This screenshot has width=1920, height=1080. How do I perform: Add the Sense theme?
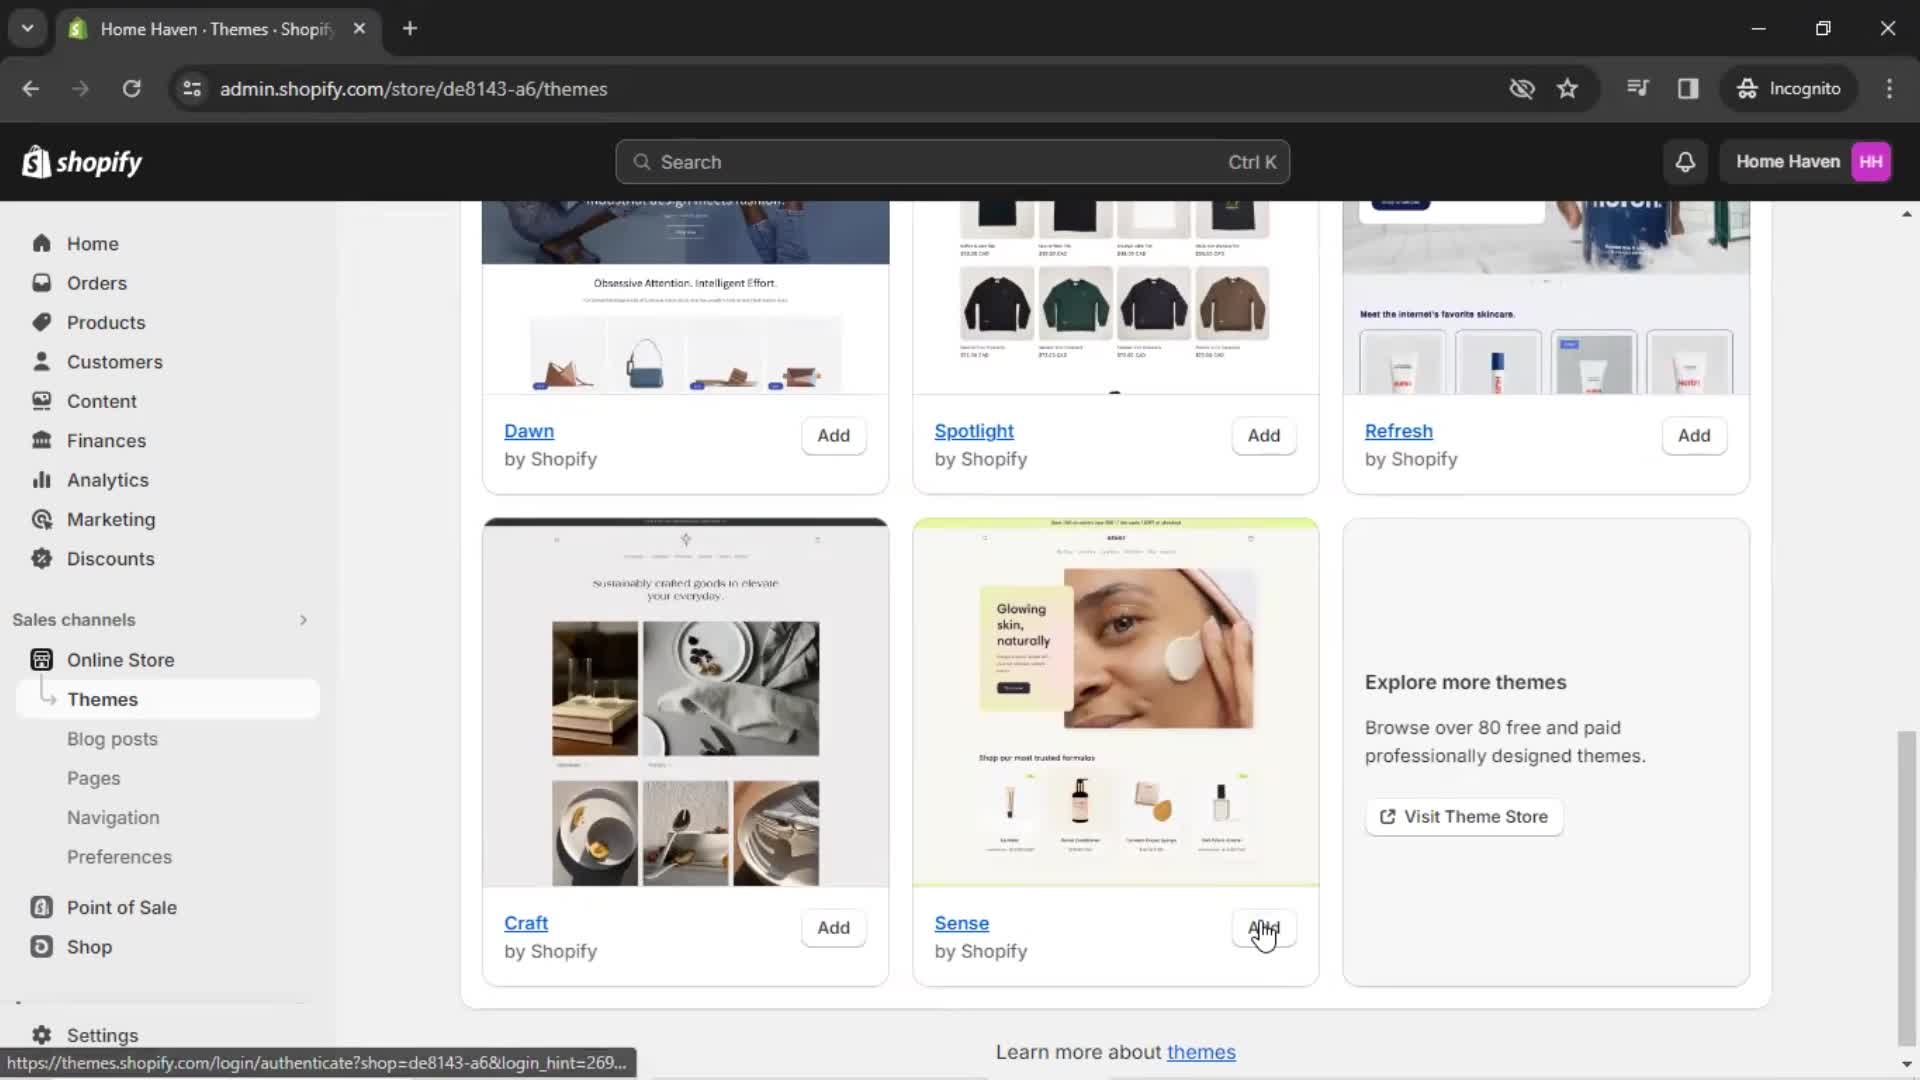pos(1263,927)
